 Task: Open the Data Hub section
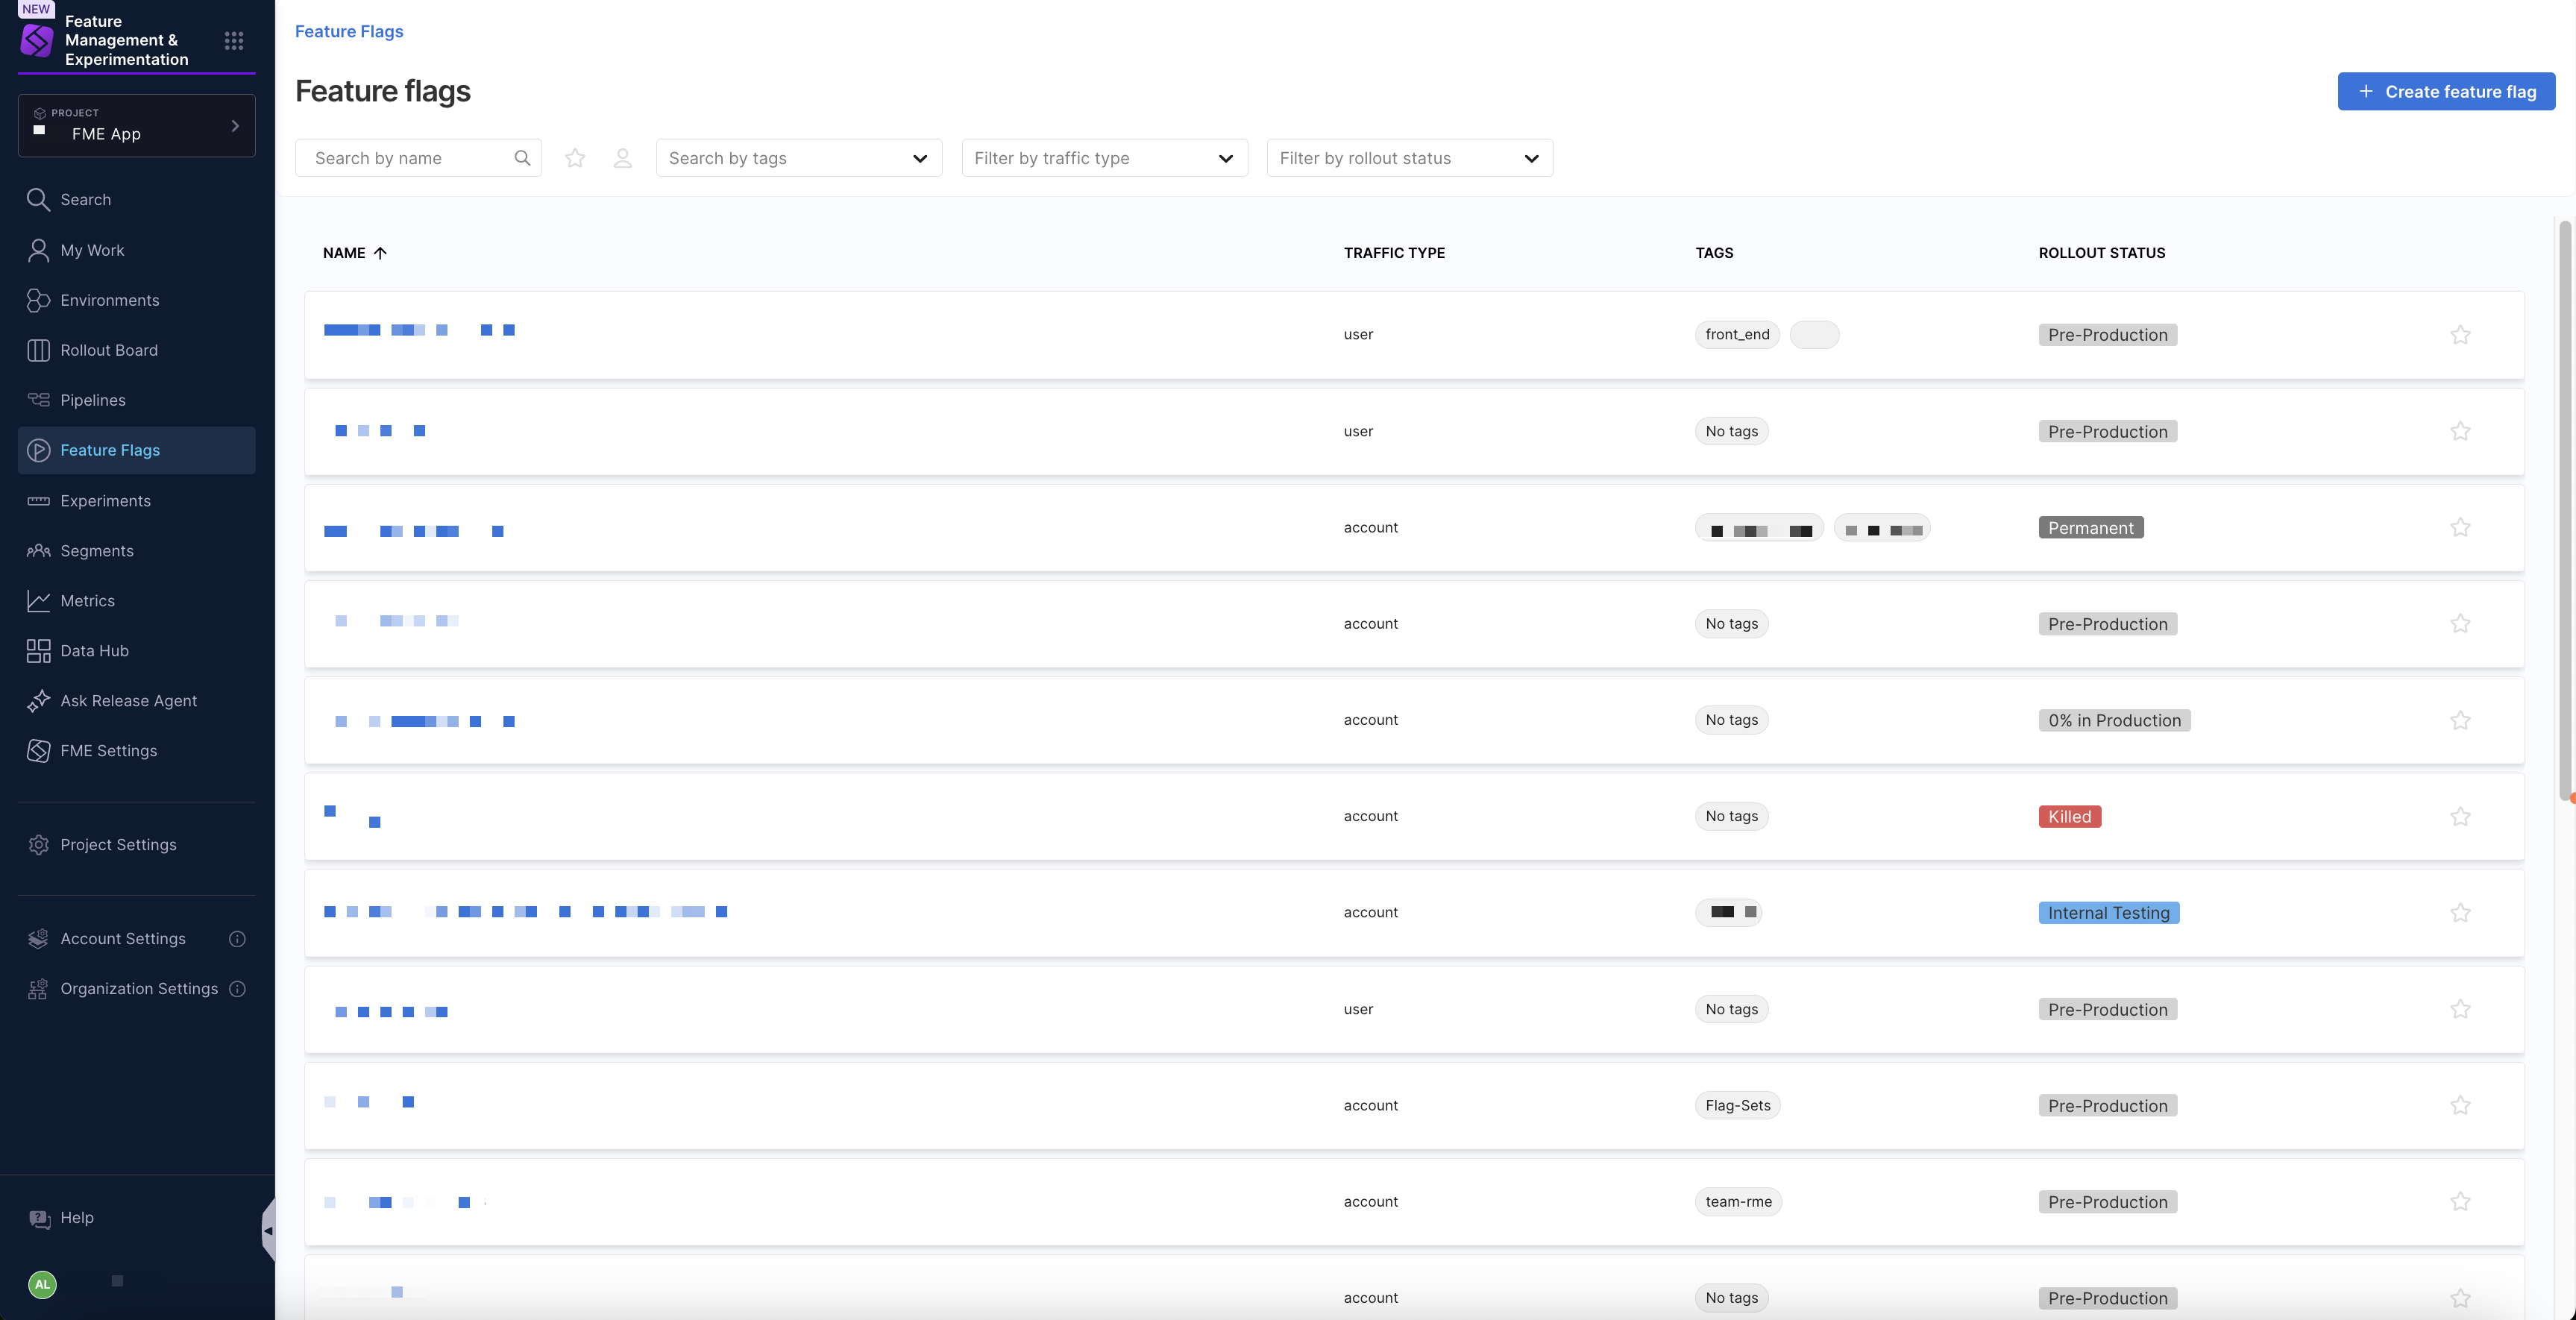(x=94, y=651)
